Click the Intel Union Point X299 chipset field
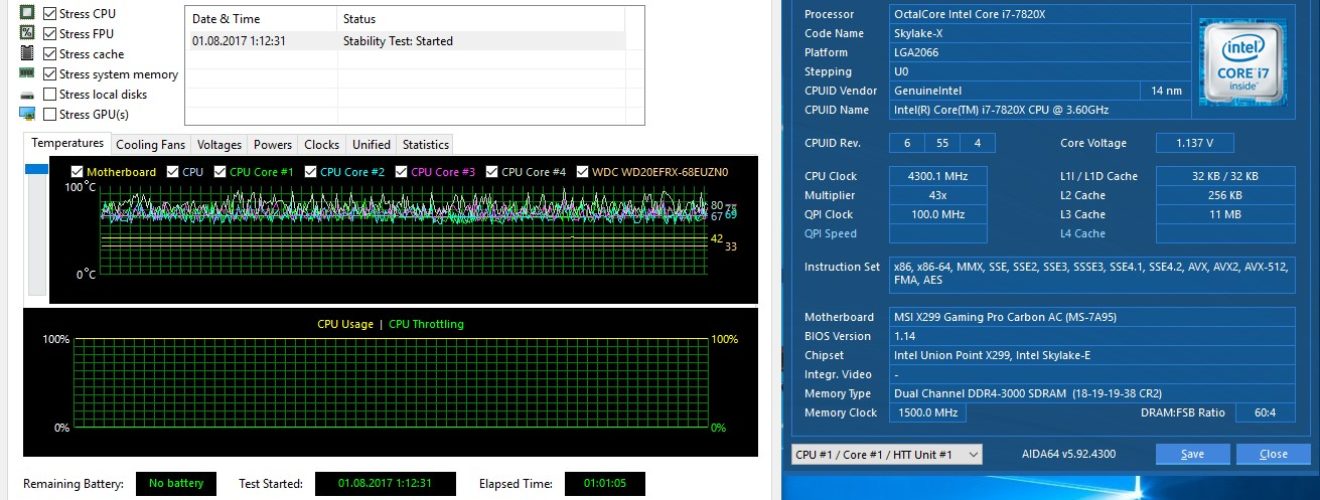Image resolution: width=1320 pixels, height=500 pixels. 1092,355
